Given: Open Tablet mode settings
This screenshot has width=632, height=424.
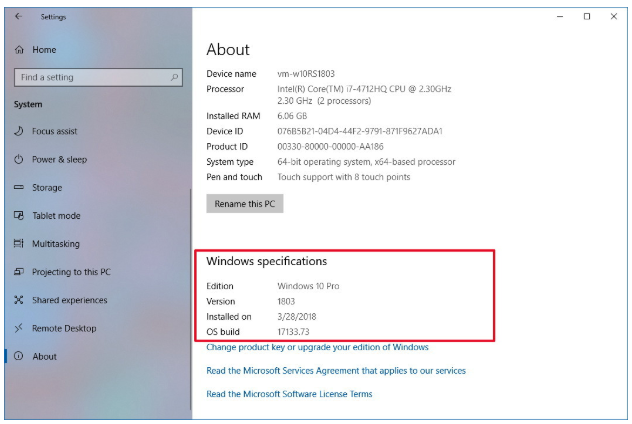Looking at the screenshot, I should pos(56,216).
